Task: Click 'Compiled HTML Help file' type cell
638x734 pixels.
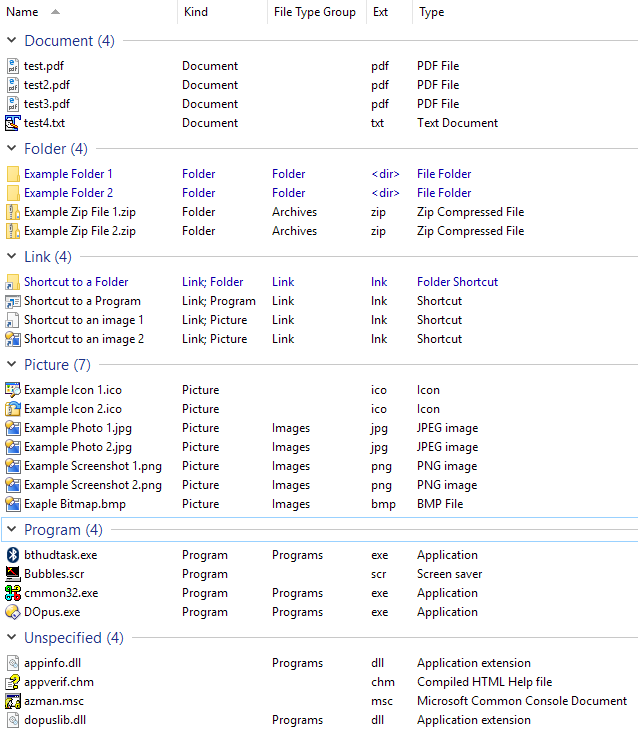Action: 484,682
